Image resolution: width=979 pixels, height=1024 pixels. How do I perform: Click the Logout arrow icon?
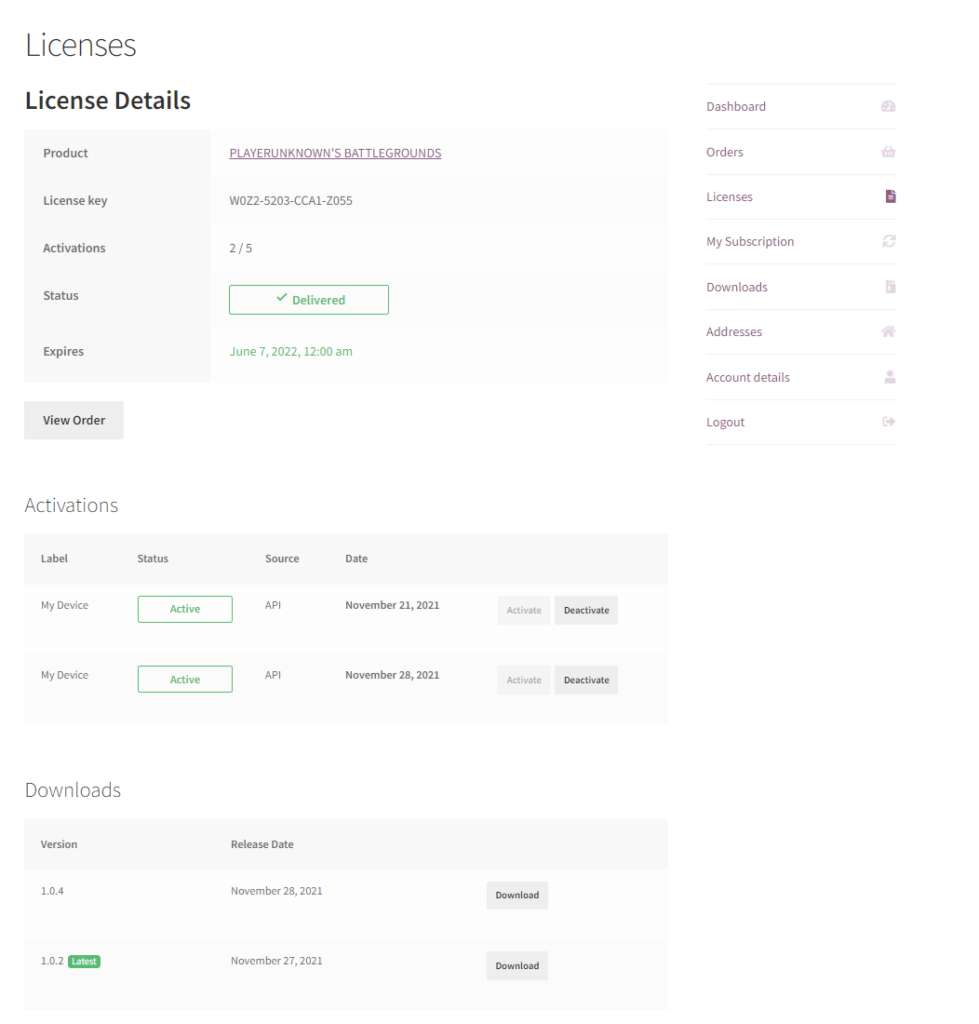click(x=888, y=422)
